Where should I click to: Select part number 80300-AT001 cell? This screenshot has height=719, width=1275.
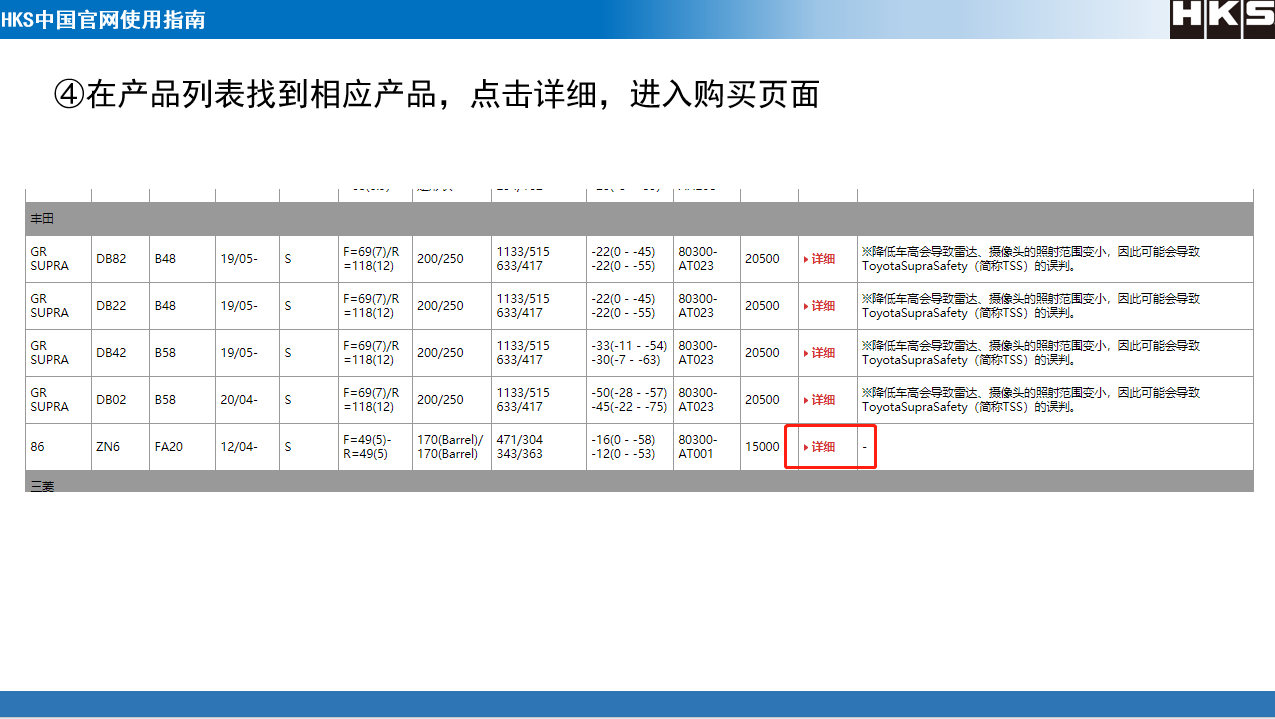698,447
